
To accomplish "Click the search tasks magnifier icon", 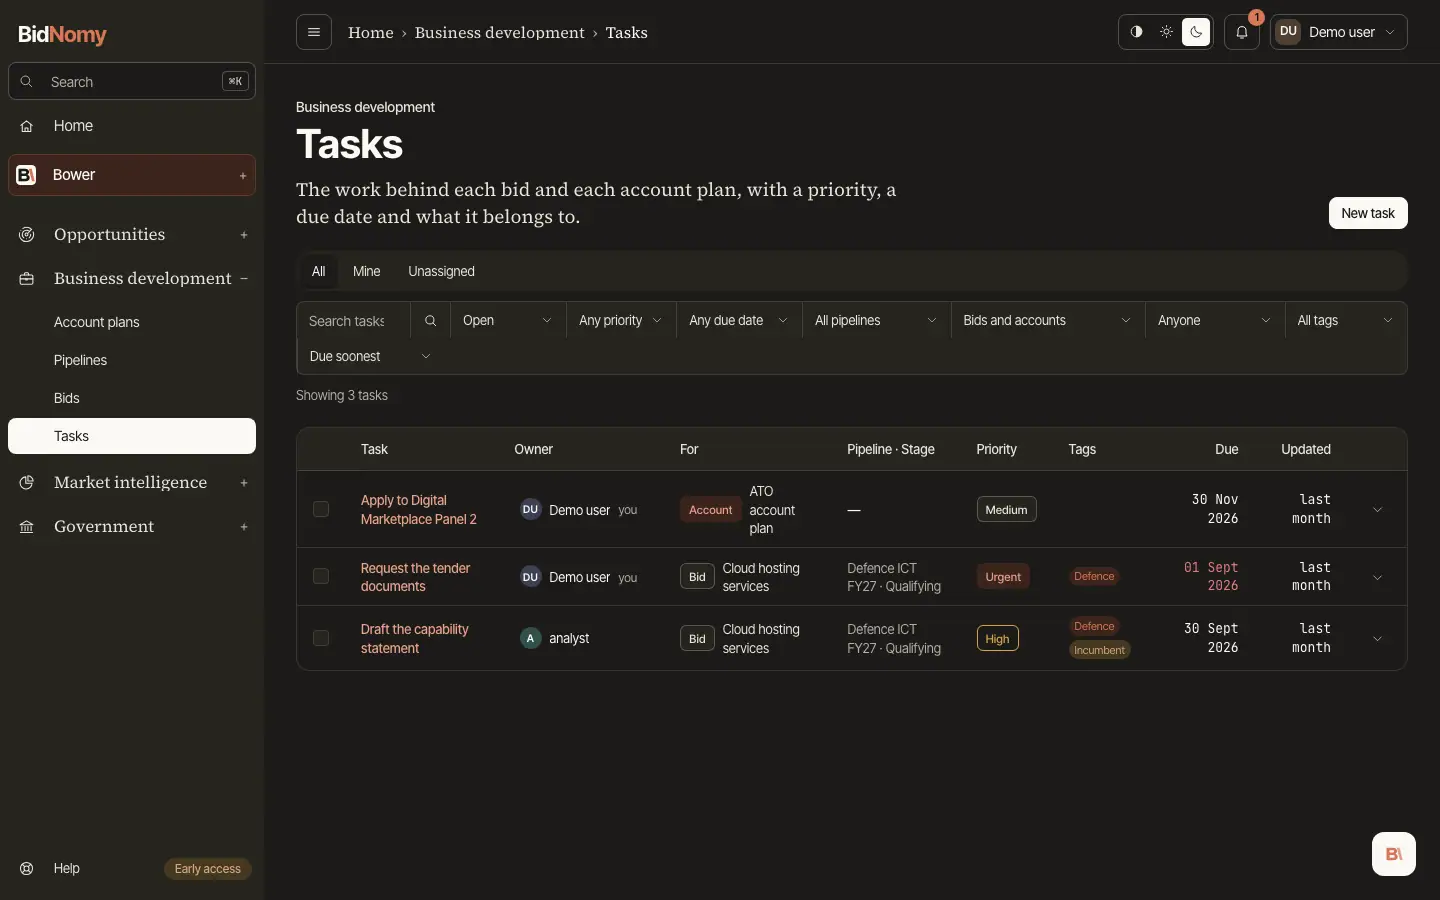I will (430, 321).
